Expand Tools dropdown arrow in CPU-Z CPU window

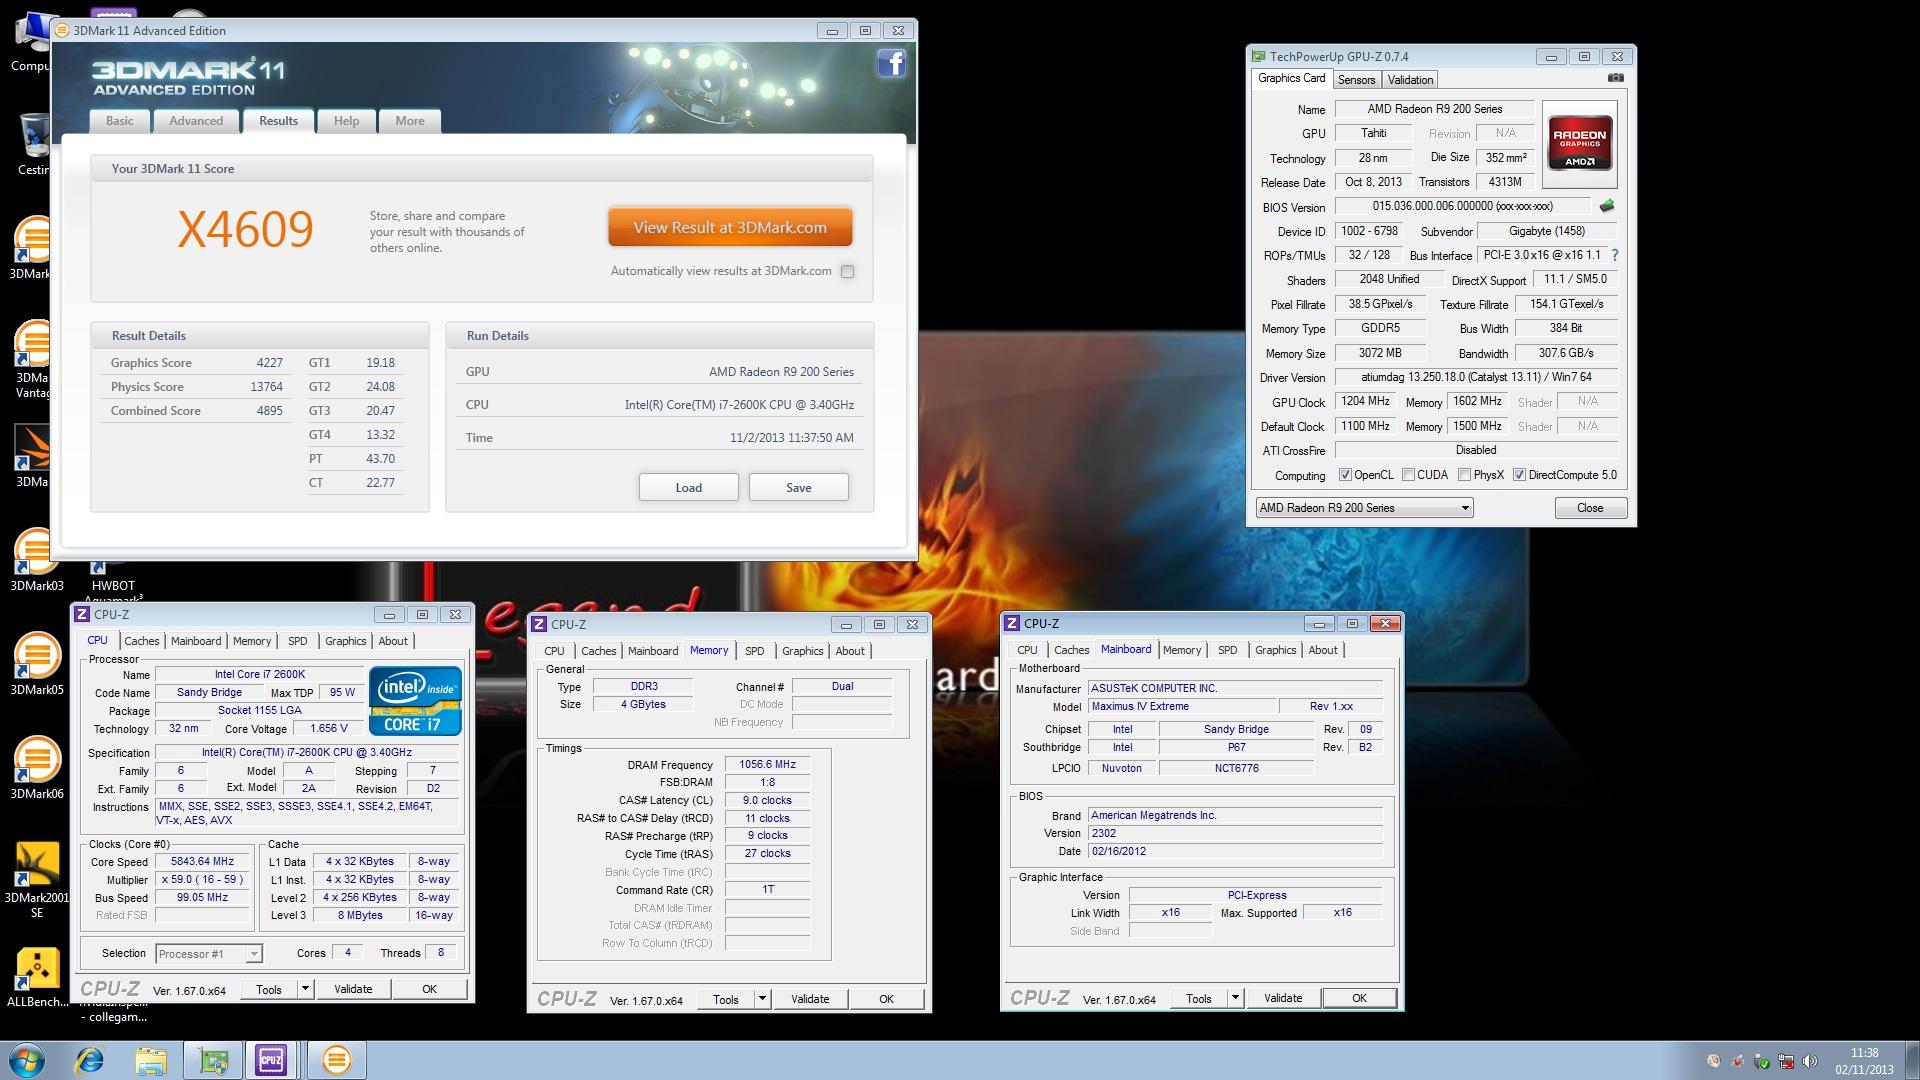tap(305, 989)
